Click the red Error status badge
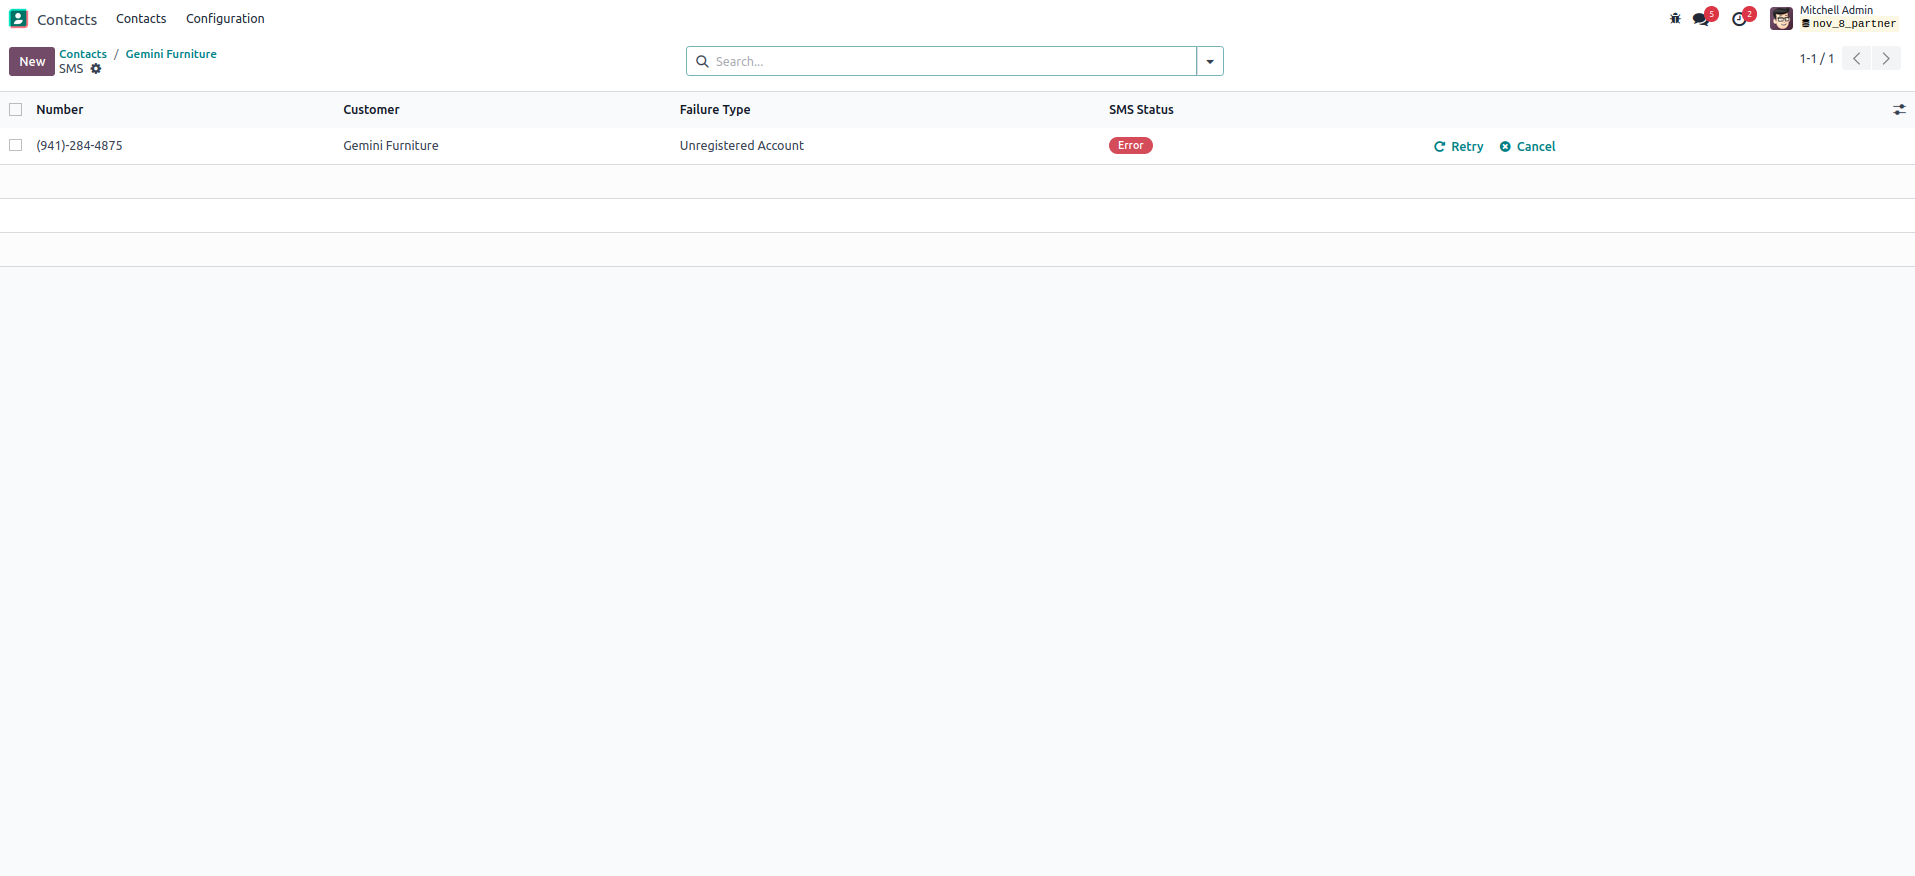Image resolution: width=1915 pixels, height=876 pixels. [1131, 146]
